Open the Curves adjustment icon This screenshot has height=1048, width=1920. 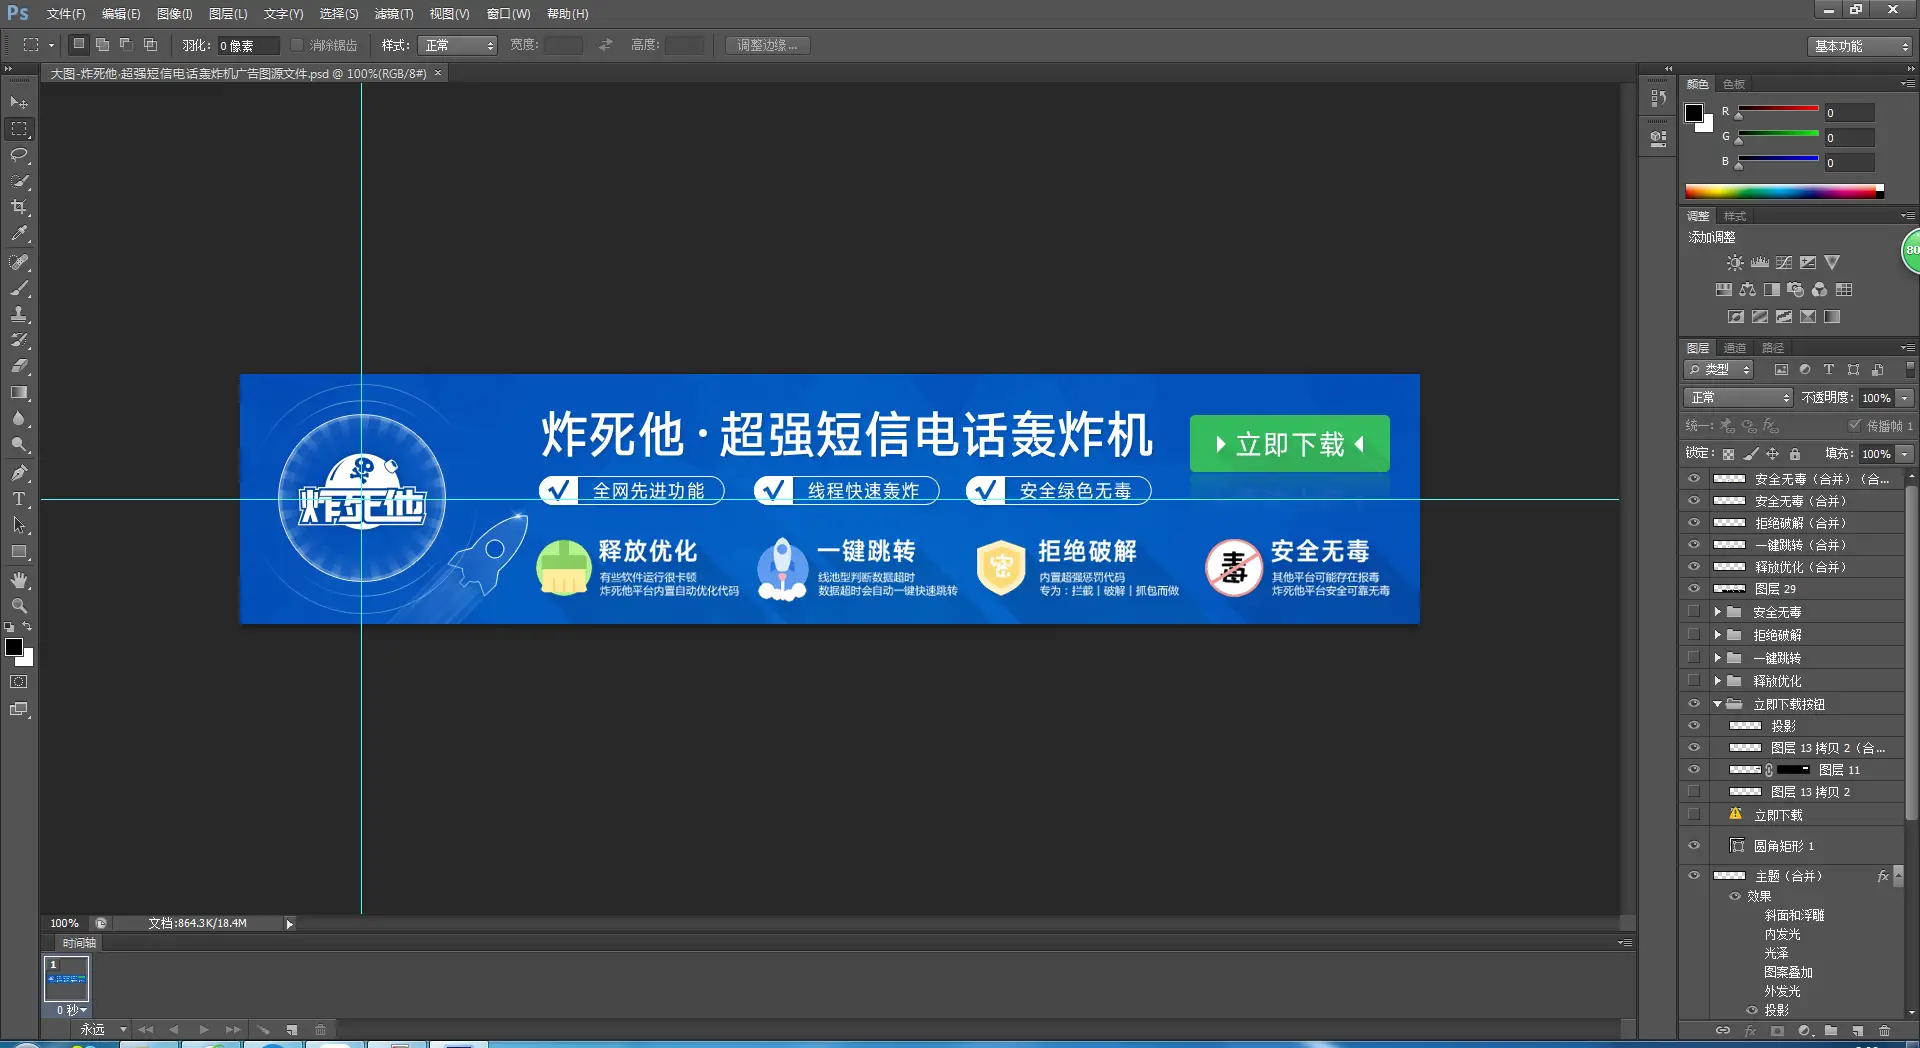click(1783, 262)
